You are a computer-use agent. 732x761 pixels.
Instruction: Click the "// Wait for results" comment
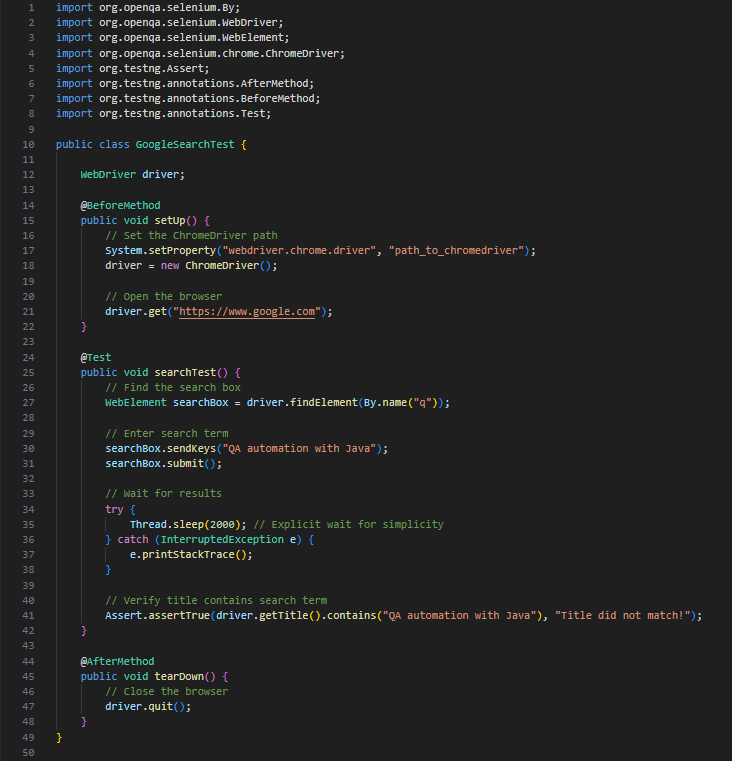click(164, 494)
